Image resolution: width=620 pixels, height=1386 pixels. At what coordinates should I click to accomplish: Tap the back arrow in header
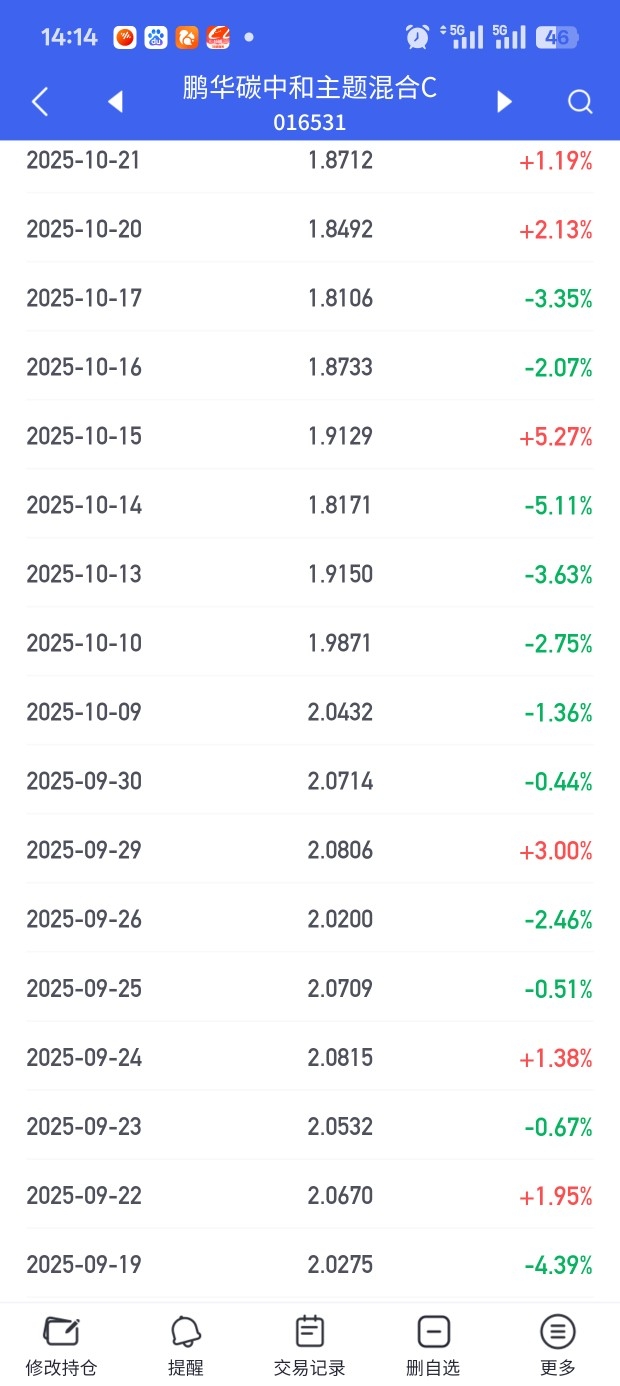[40, 101]
